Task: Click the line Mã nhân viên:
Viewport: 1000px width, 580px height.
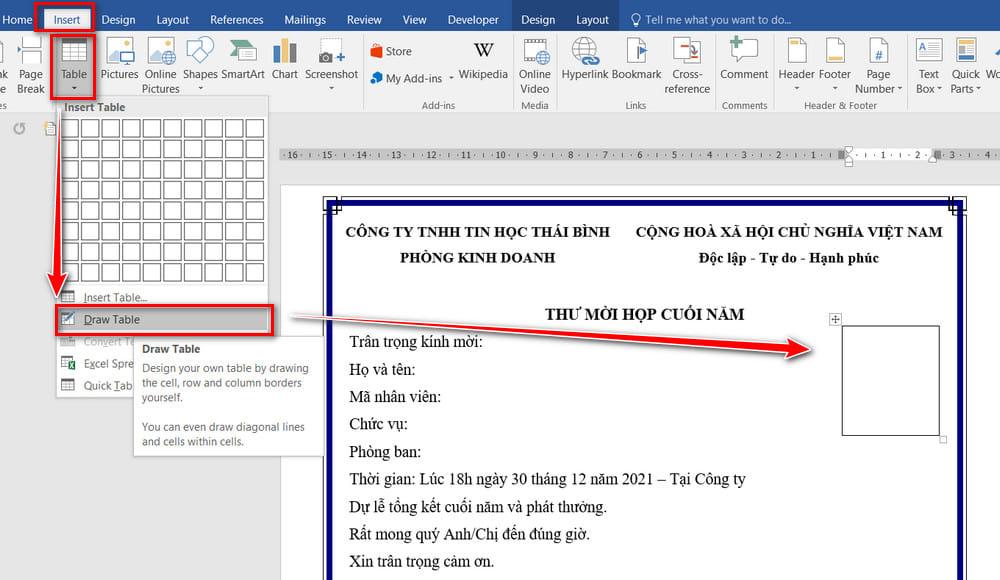Action: tap(395, 397)
